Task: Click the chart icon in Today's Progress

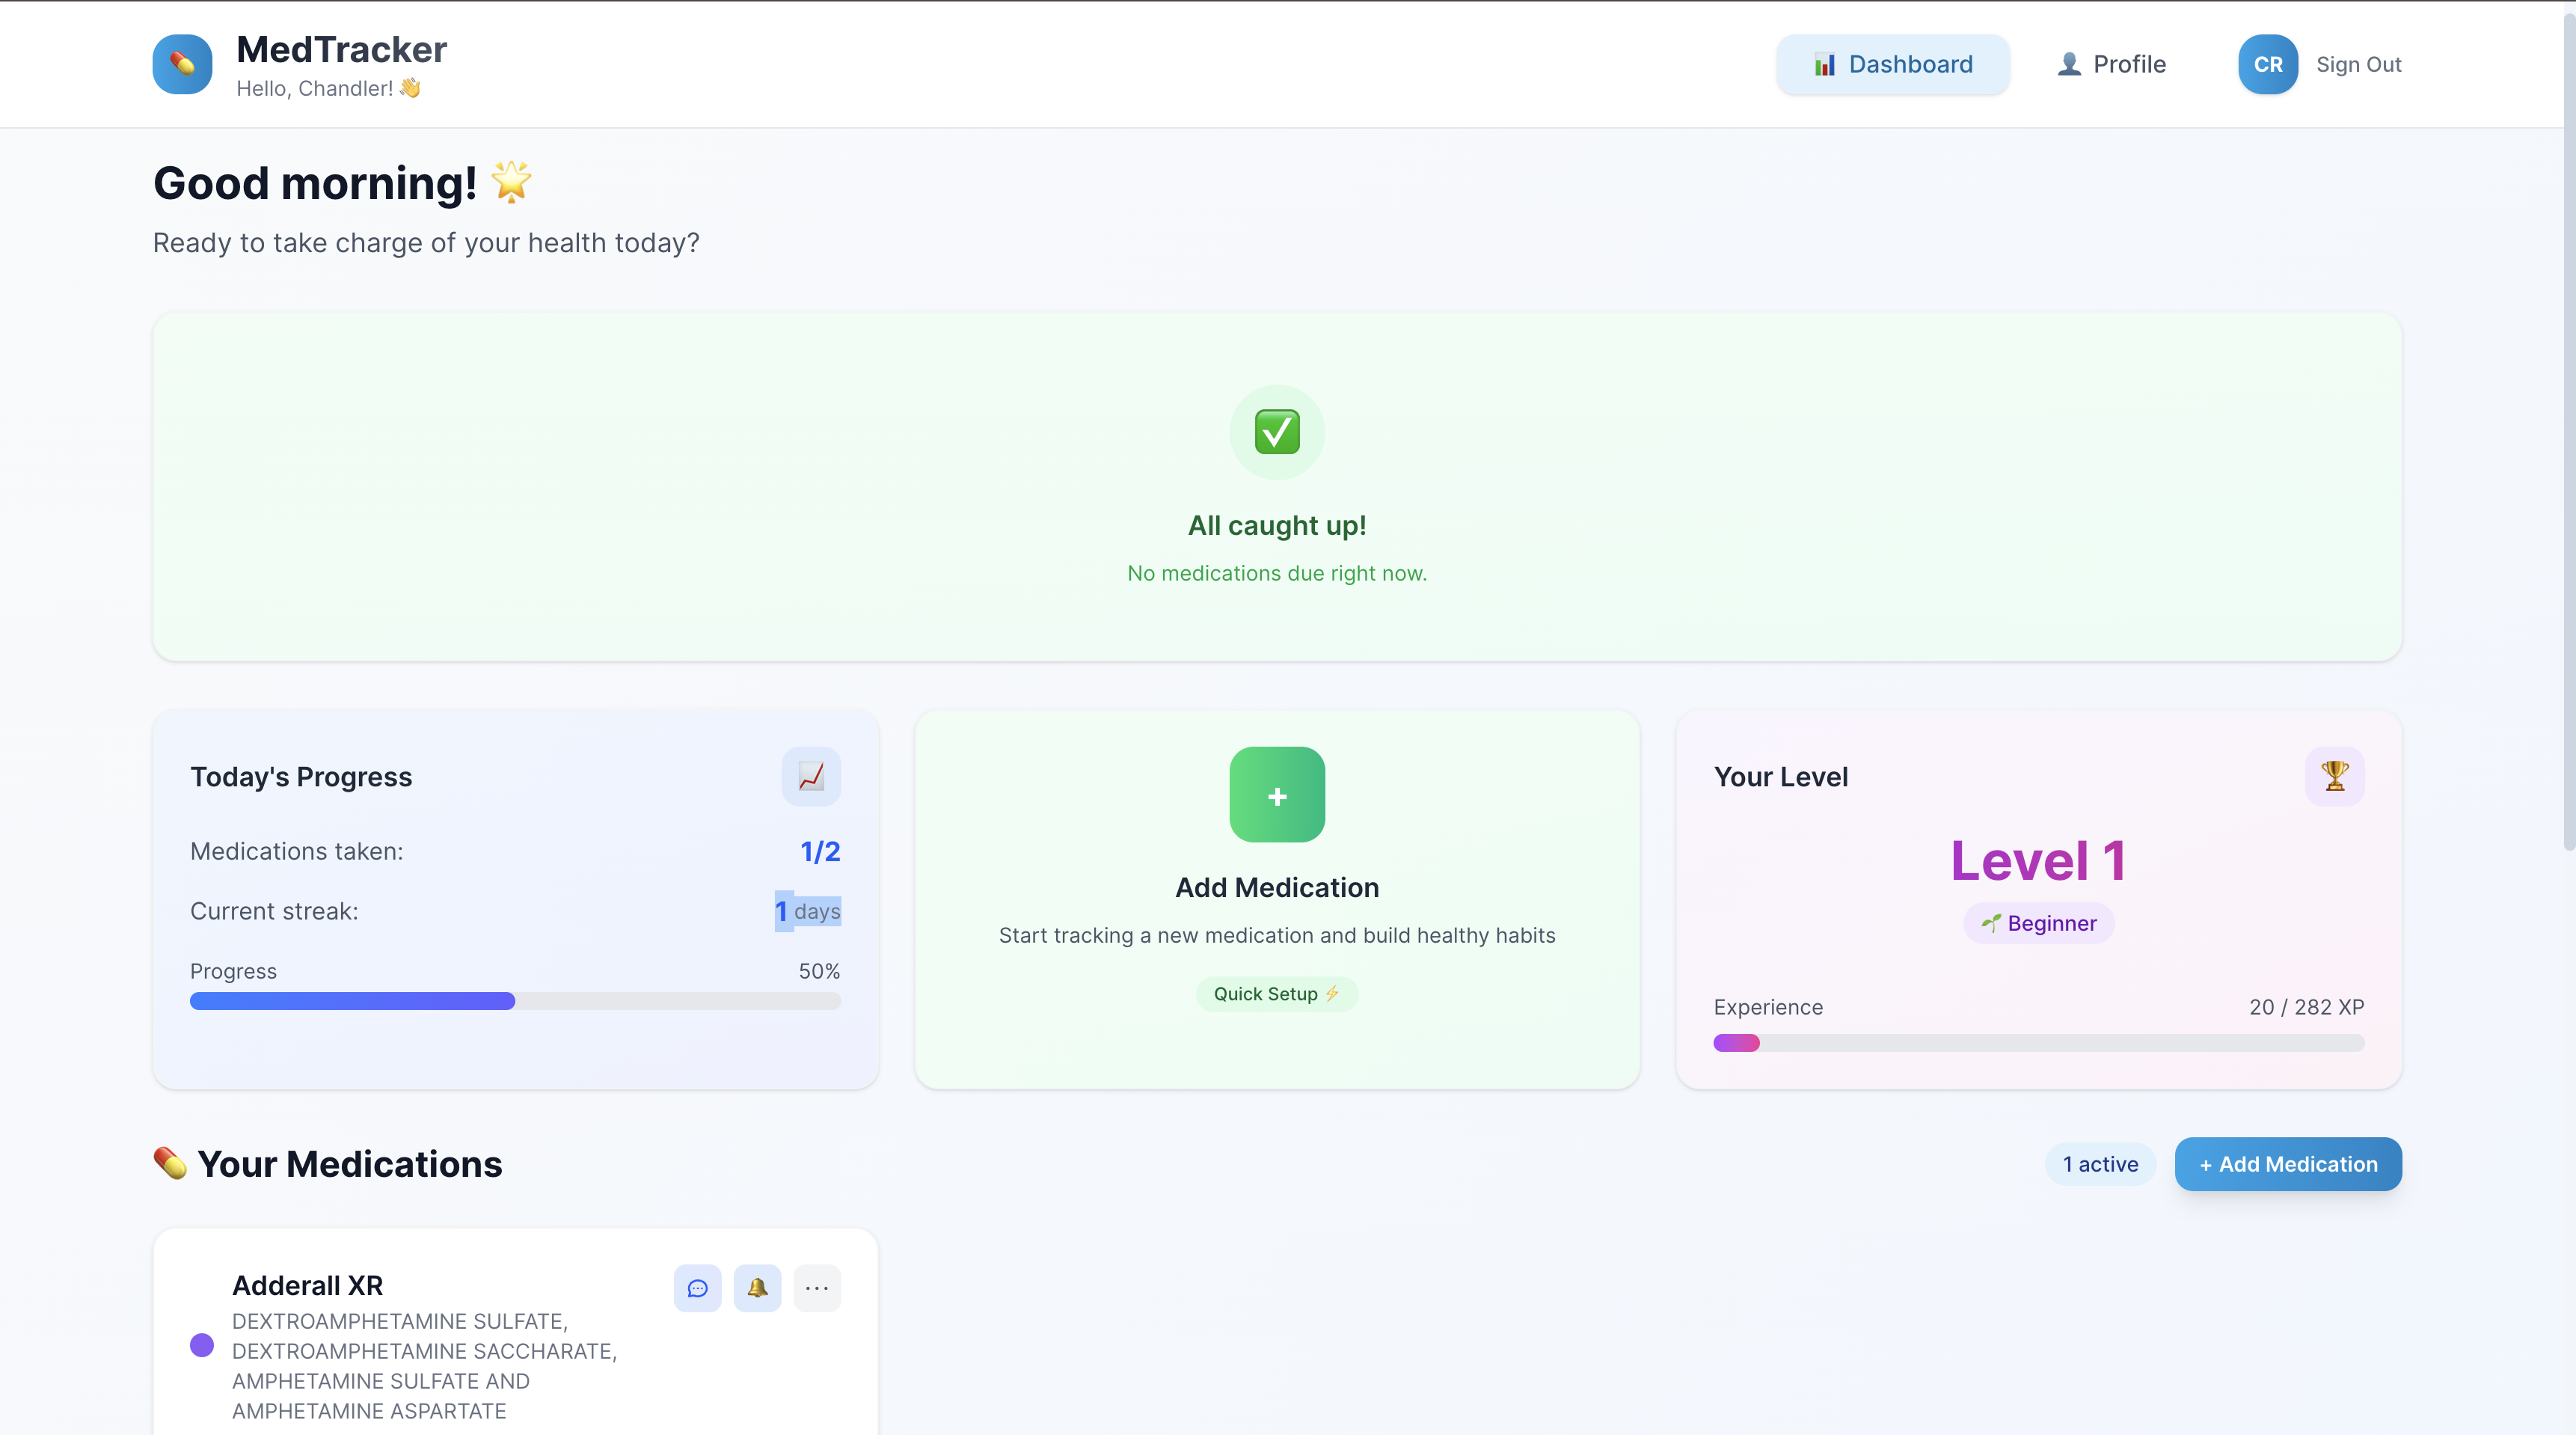Action: coord(811,776)
